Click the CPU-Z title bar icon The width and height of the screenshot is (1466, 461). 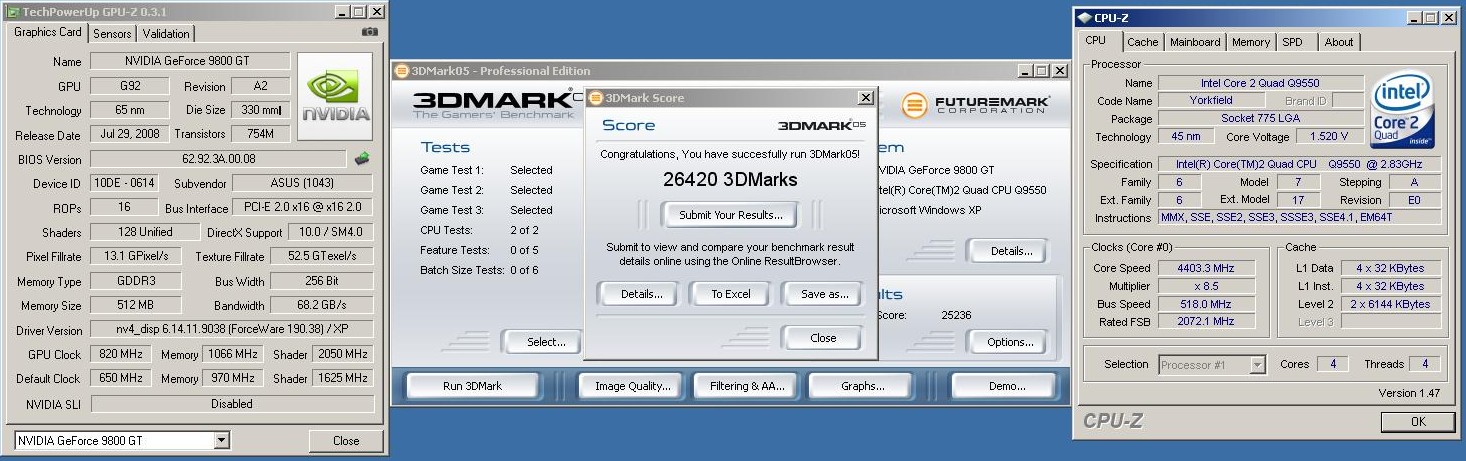pyautogui.click(x=1084, y=17)
